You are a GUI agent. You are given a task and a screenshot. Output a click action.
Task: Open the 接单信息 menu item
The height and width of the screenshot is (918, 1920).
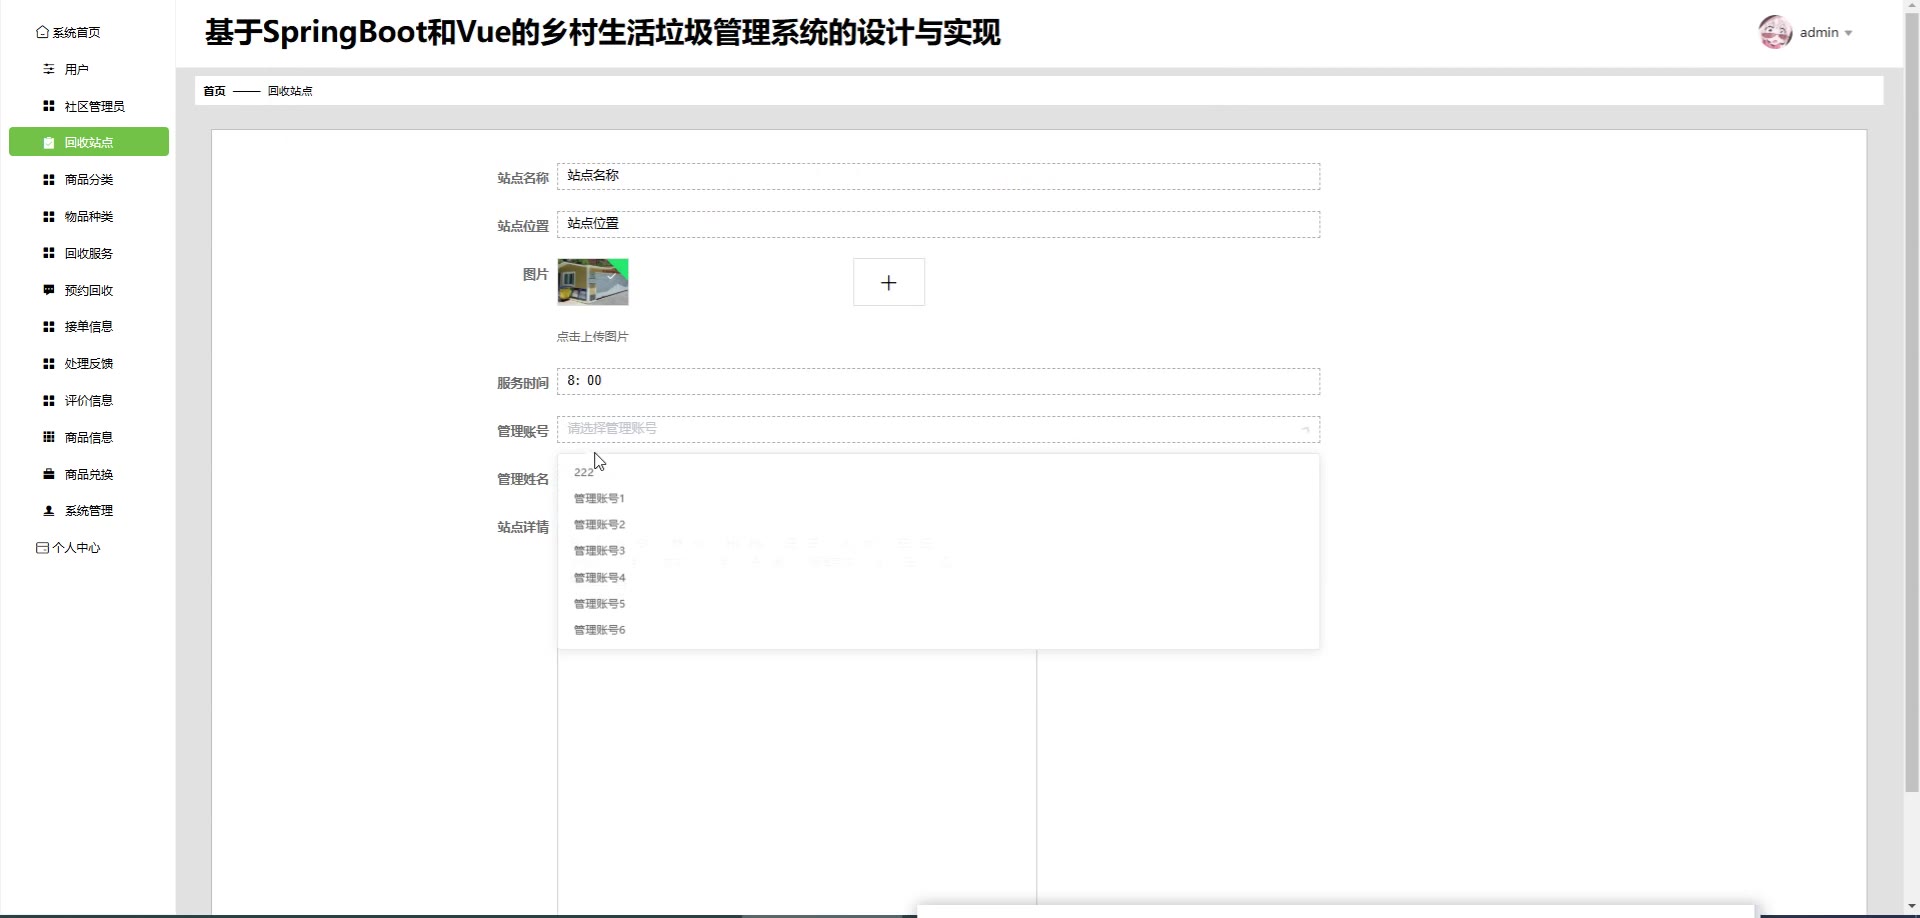tap(88, 327)
